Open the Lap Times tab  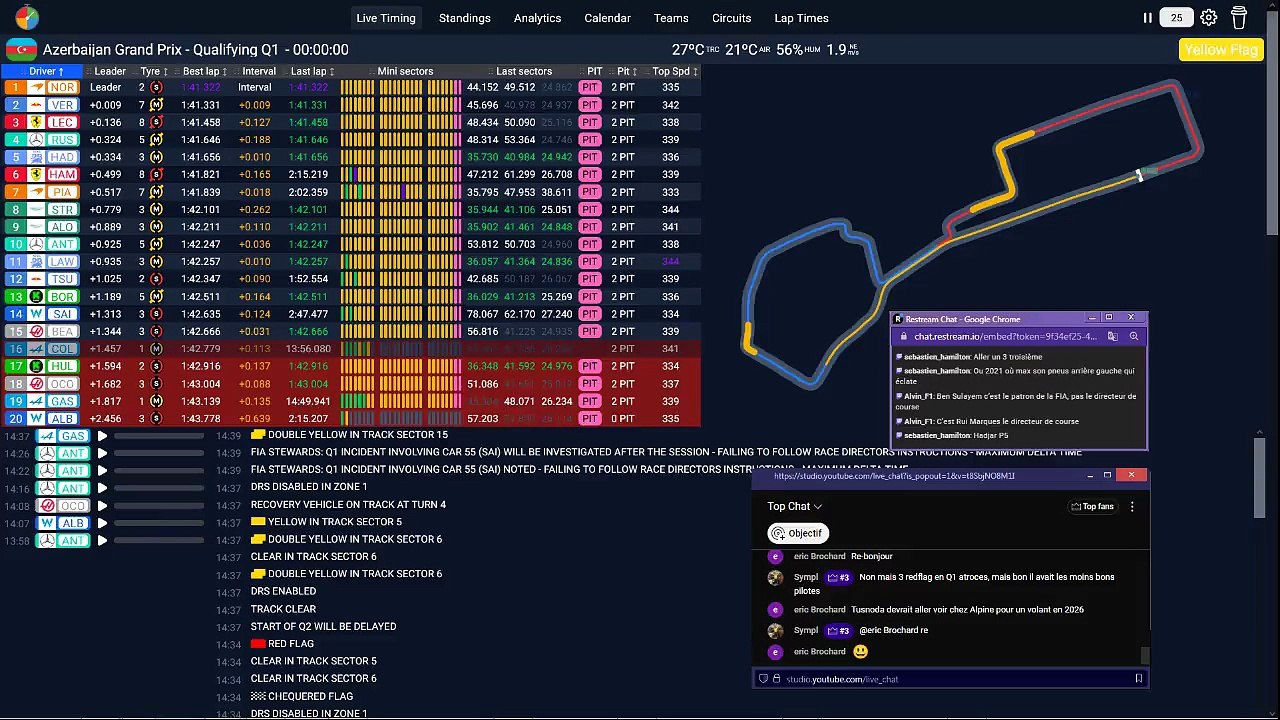tap(801, 18)
